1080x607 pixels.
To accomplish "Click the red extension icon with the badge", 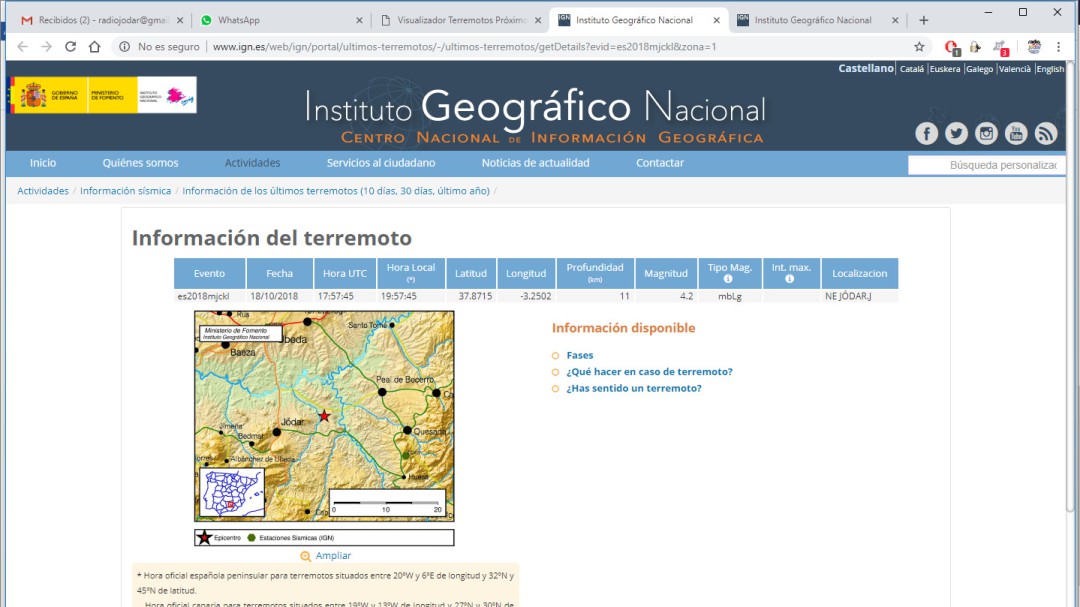I will click(x=951, y=47).
